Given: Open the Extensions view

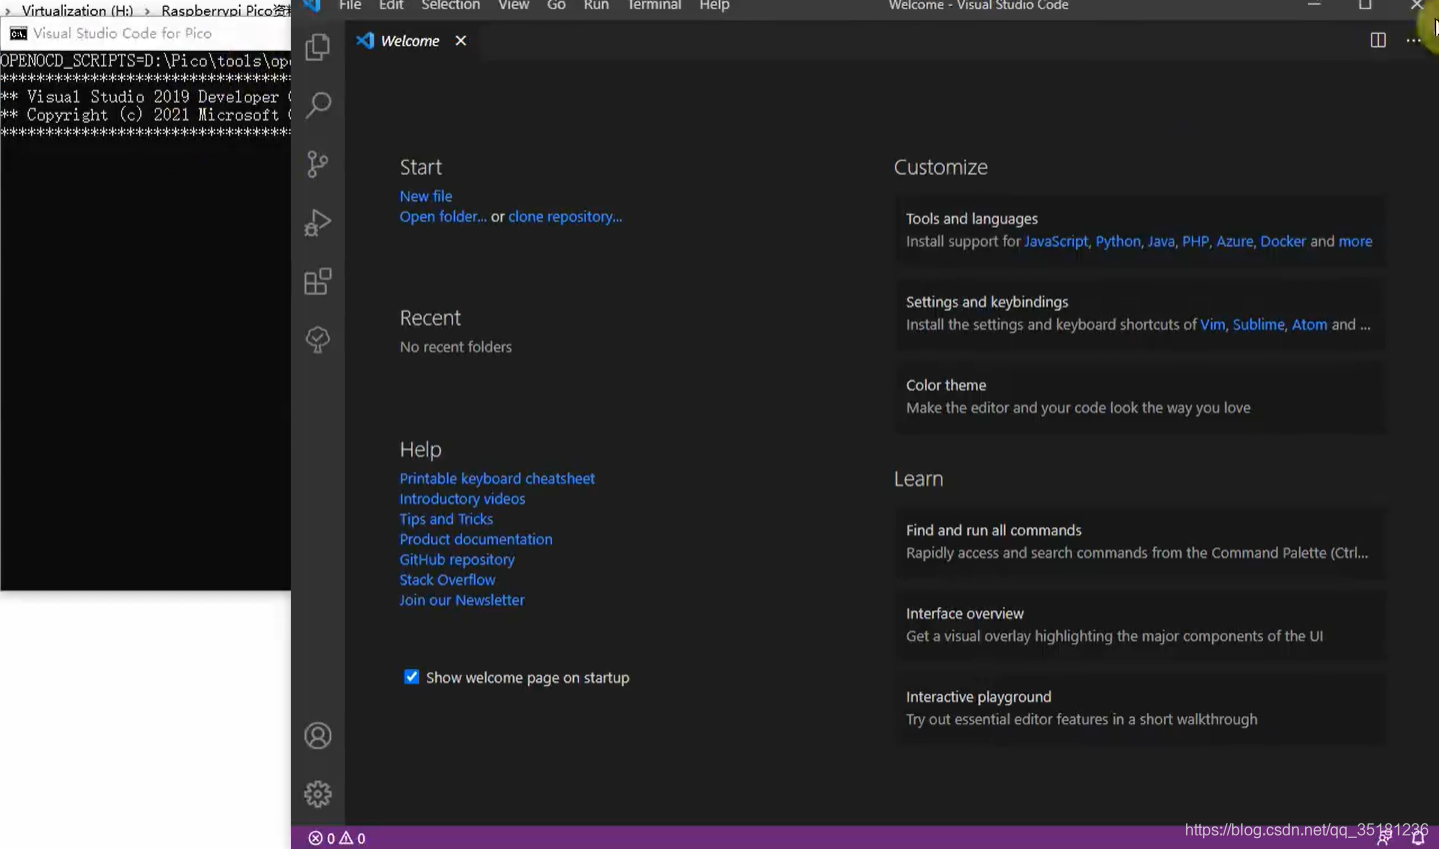Looking at the screenshot, I should coord(318,281).
